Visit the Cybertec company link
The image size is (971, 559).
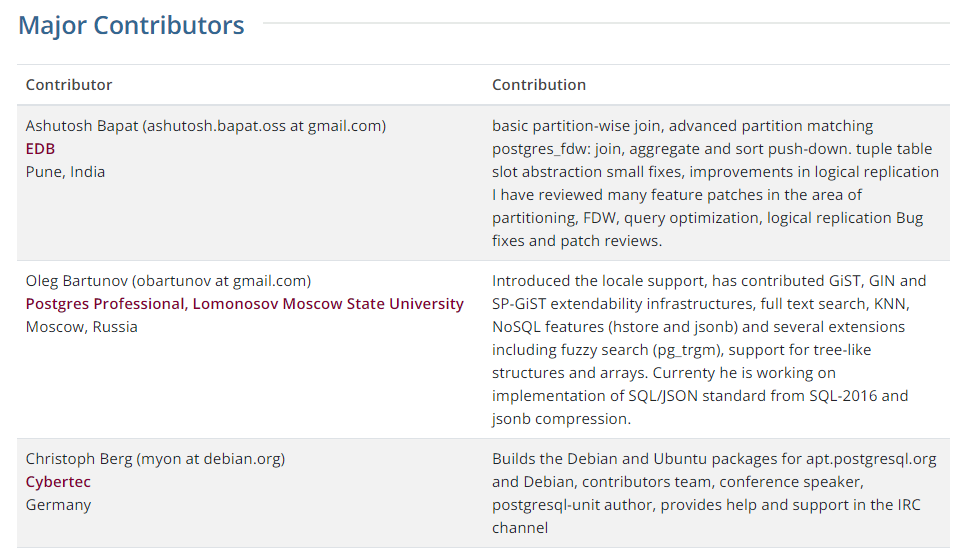pos(58,482)
